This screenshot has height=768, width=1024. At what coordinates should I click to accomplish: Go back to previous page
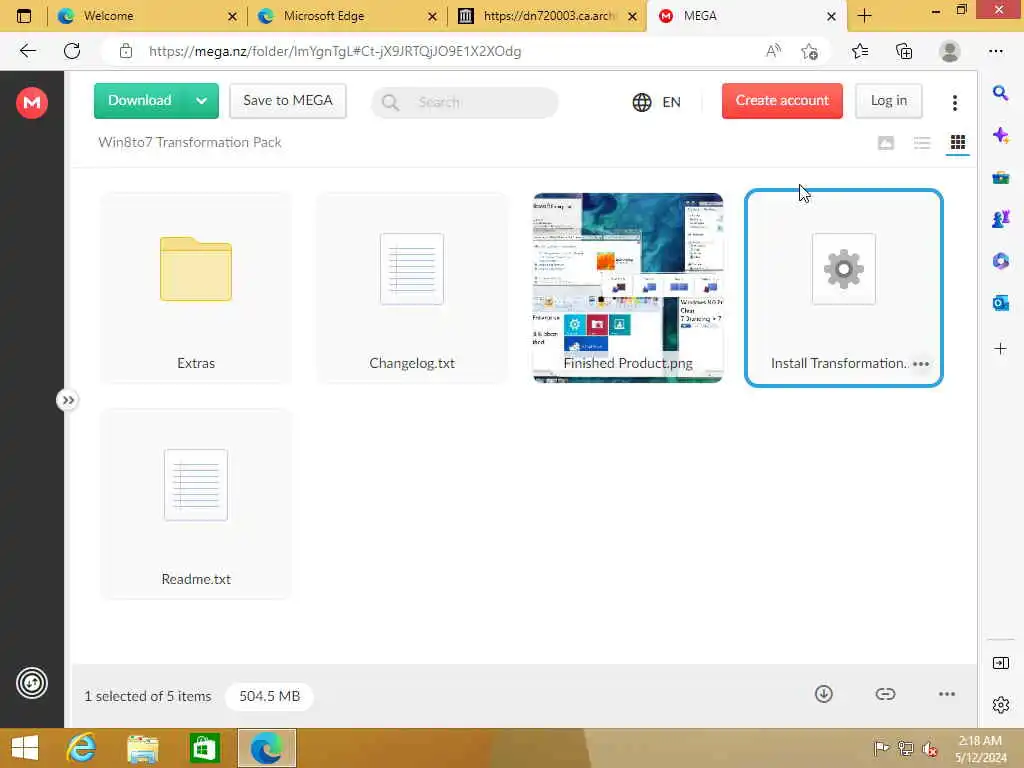[27, 51]
